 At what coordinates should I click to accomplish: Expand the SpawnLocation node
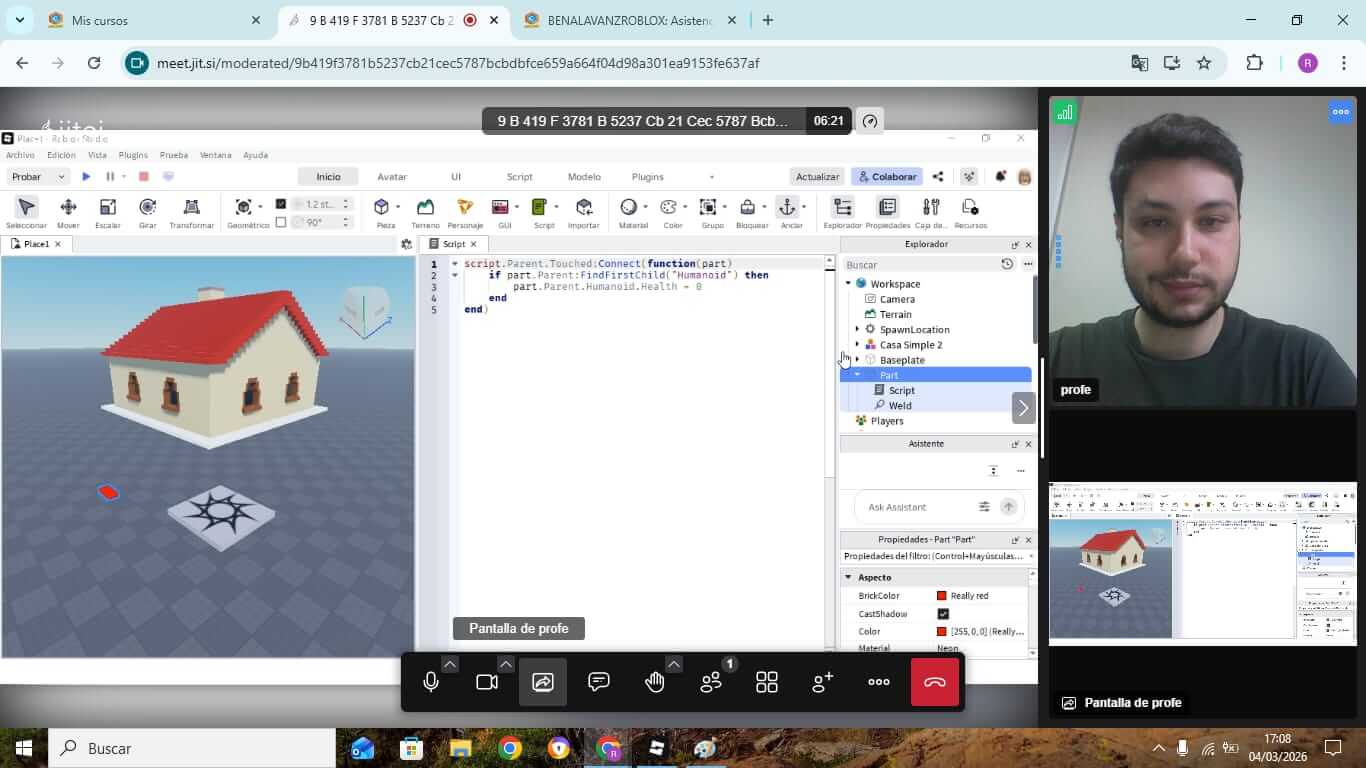coord(857,329)
